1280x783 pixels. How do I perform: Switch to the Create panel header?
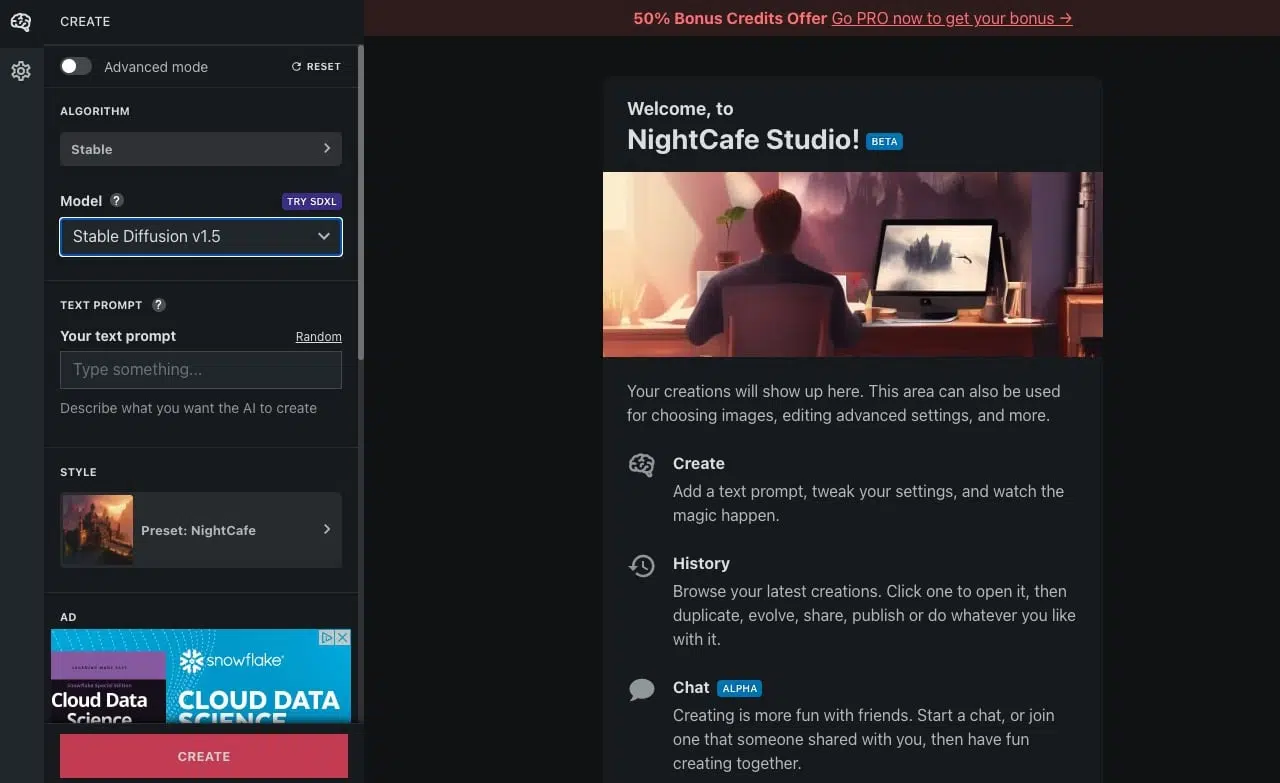tap(85, 21)
